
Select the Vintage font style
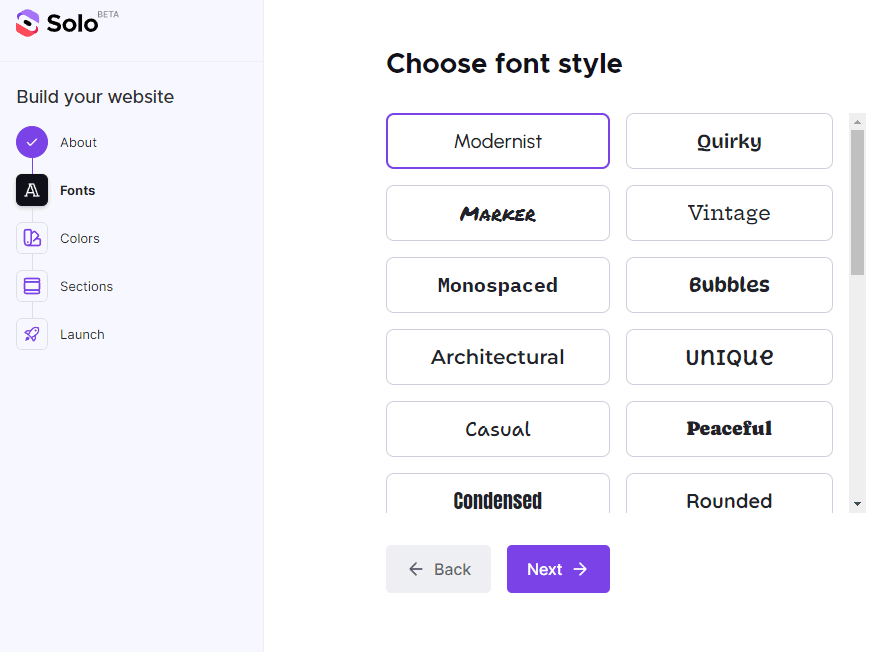[x=729, y=213]
